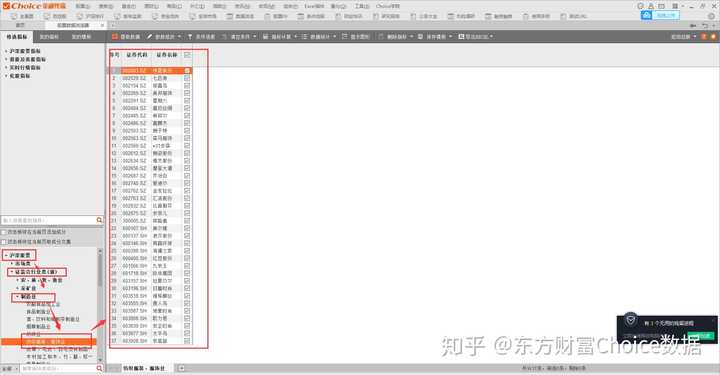Open the Excel插件 menu
Image resolution: width=720 pixels, height=375 pixels.
314,6
